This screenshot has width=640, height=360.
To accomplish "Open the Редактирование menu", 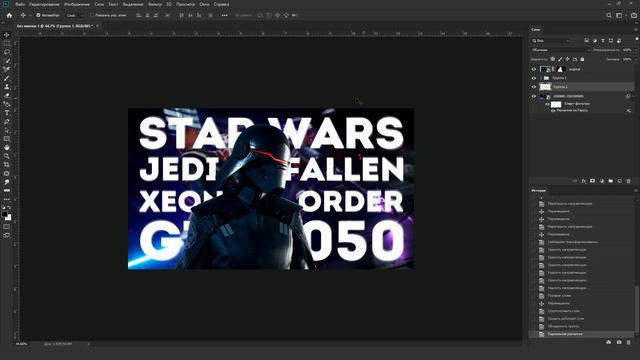I will click(x=44, y=4).
